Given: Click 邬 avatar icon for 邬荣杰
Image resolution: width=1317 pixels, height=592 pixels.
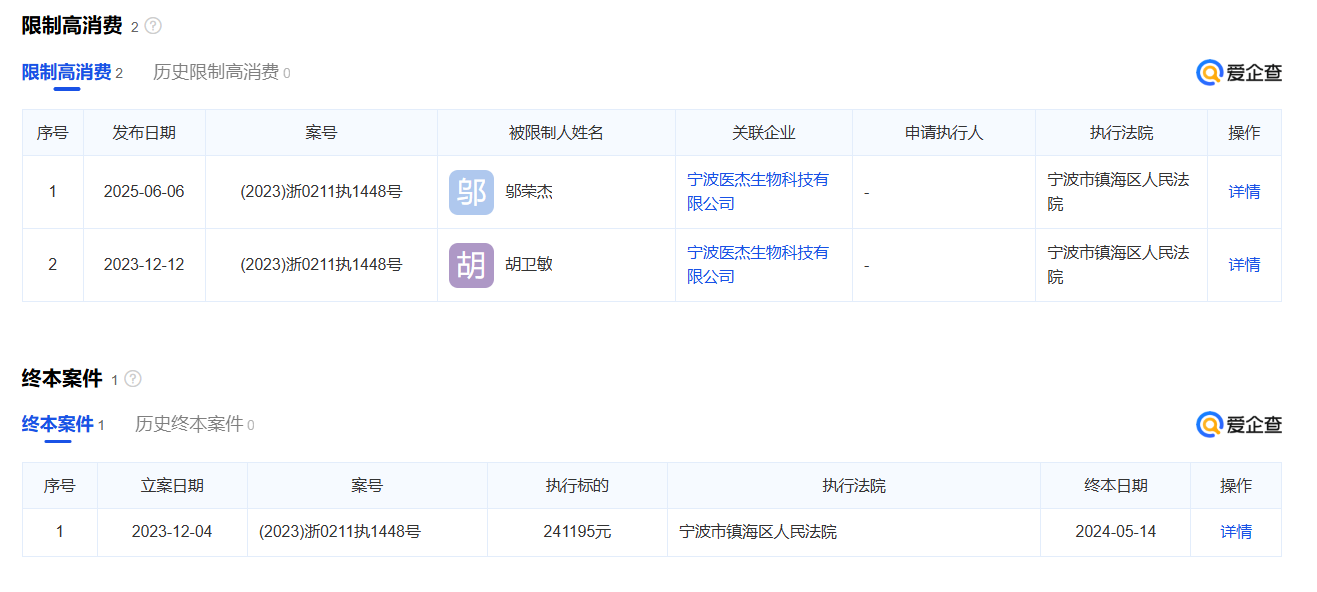Looking at the screenshot, I should [x=471, y=192].
